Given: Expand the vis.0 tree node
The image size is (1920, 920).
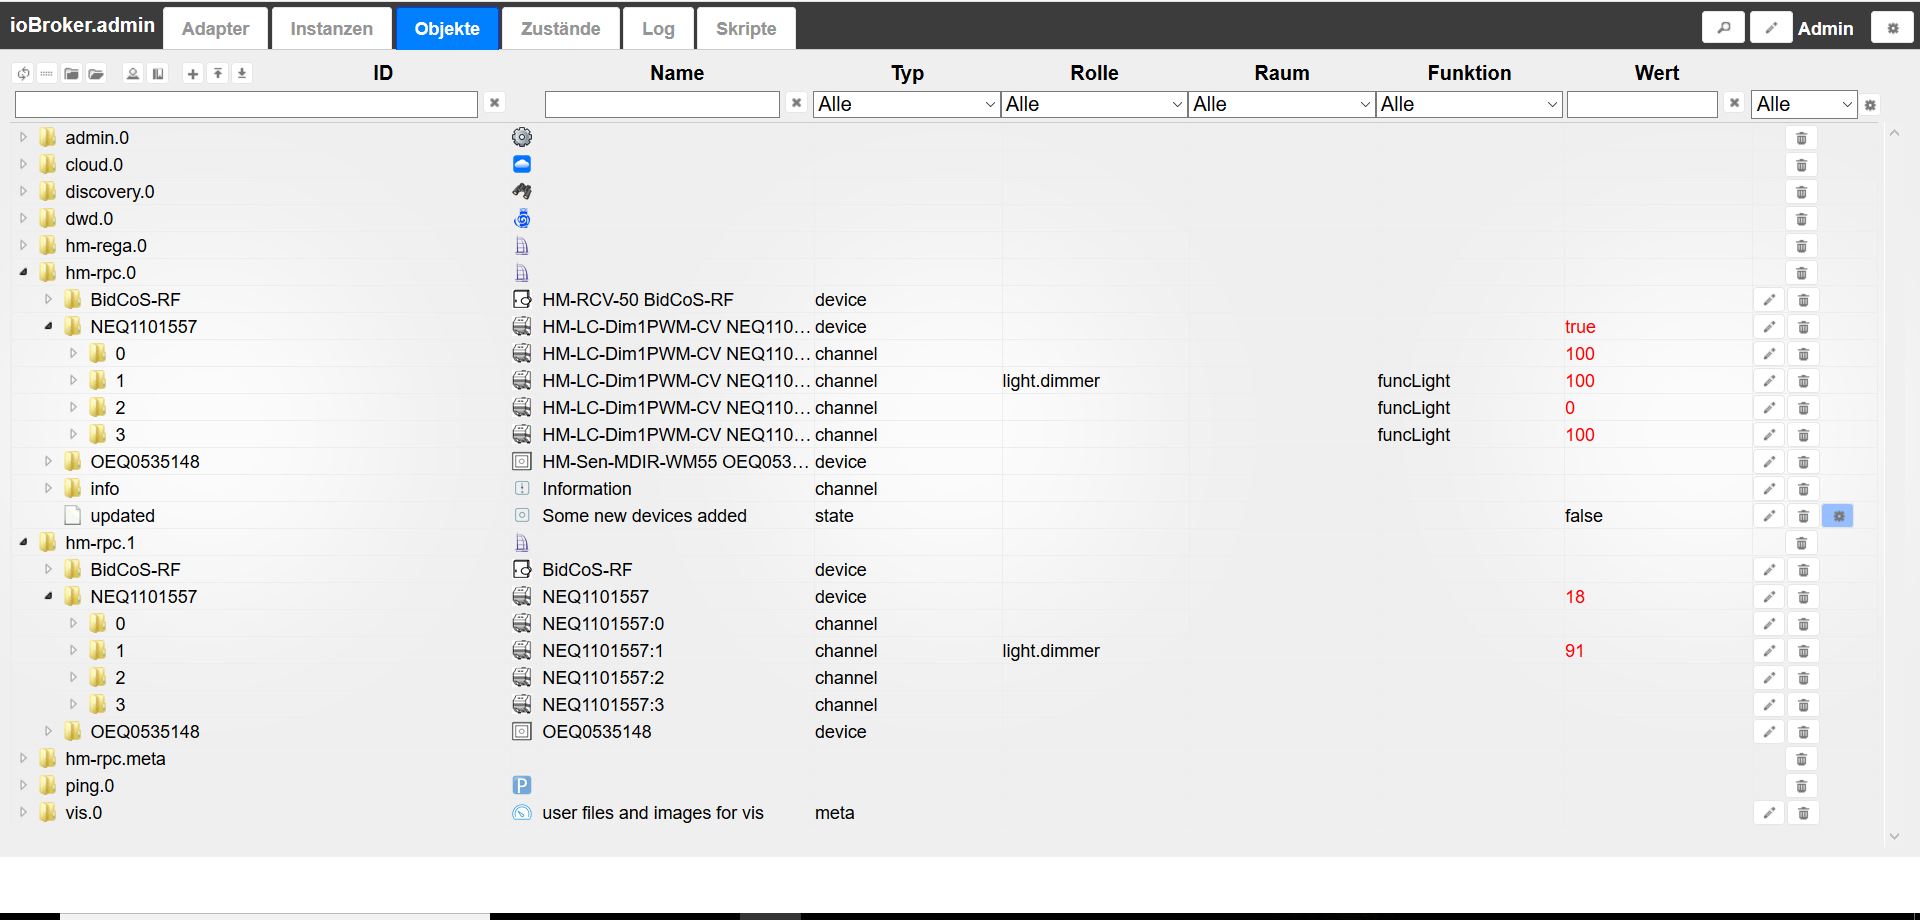Looking at the screenshot, I should coord(23,812).
